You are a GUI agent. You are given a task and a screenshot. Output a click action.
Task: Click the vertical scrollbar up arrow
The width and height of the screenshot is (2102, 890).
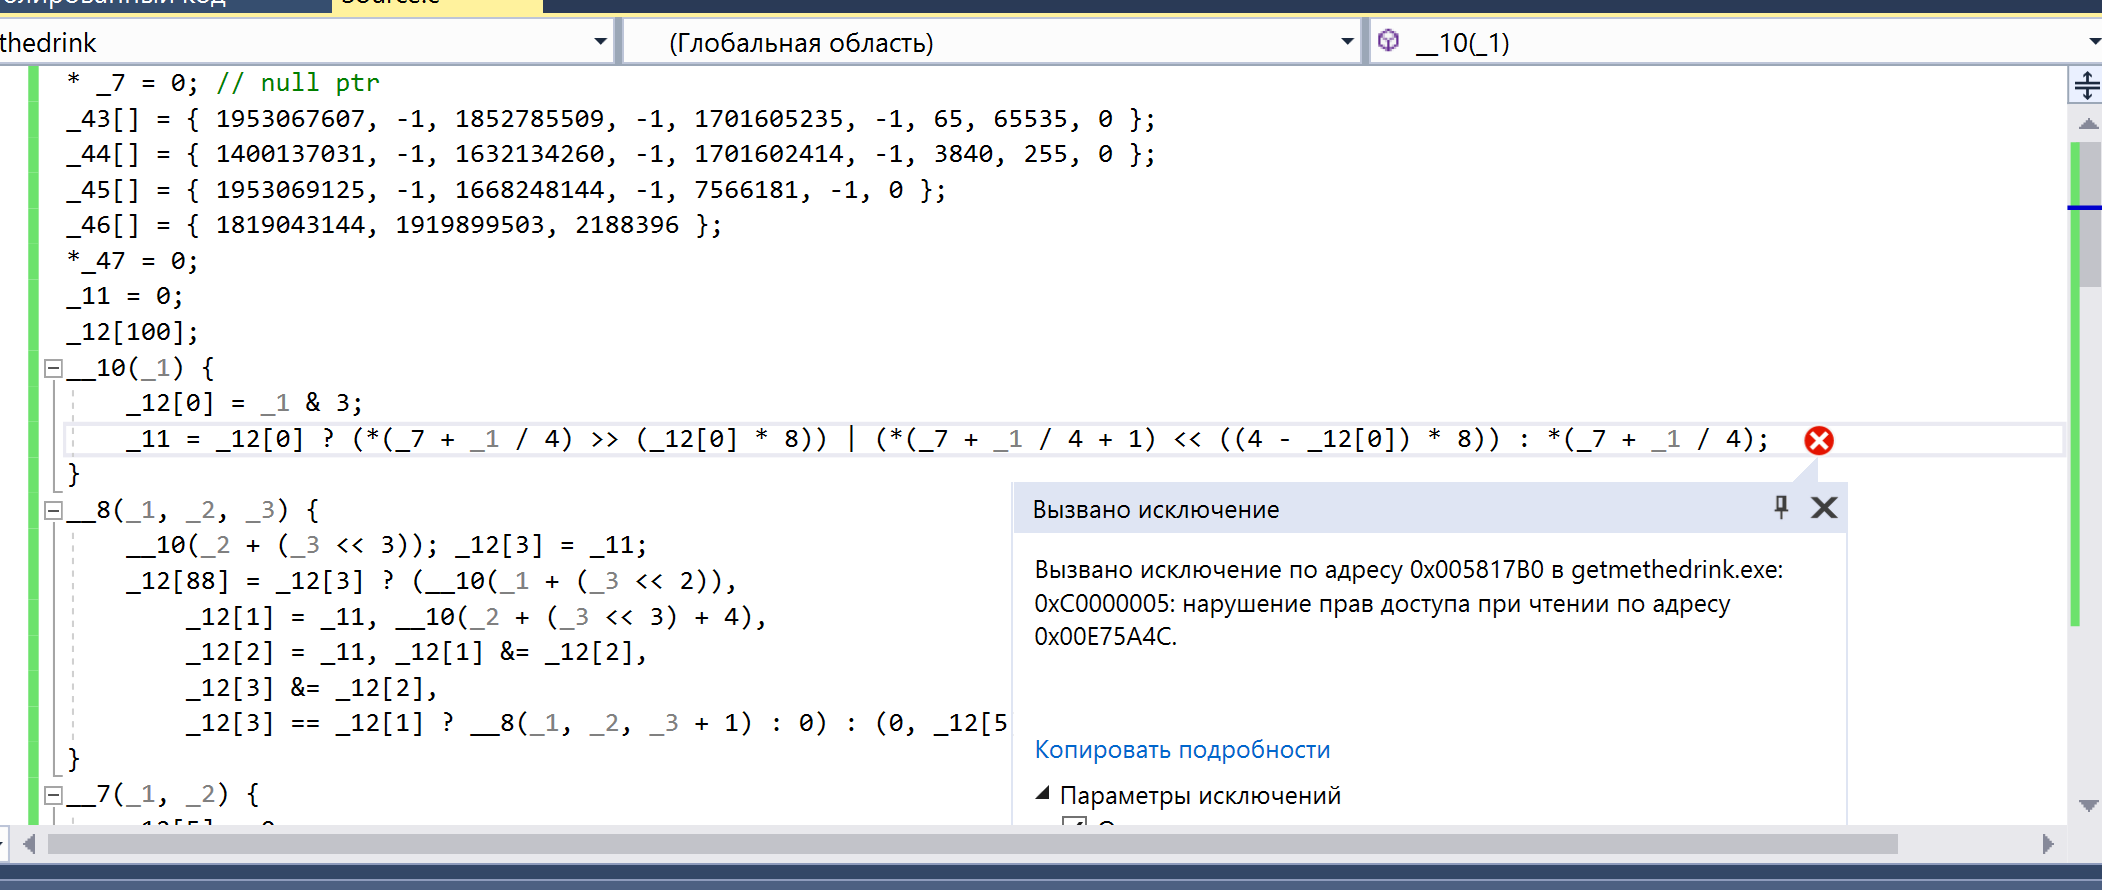[x=2088, y=125]
